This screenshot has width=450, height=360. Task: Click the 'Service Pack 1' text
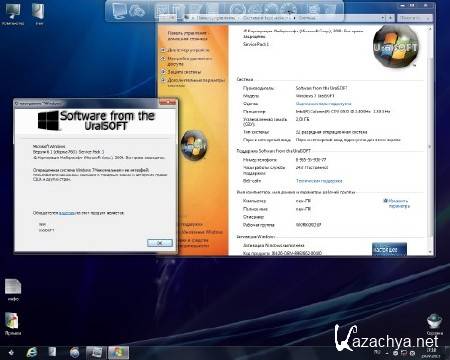[256, 44]
